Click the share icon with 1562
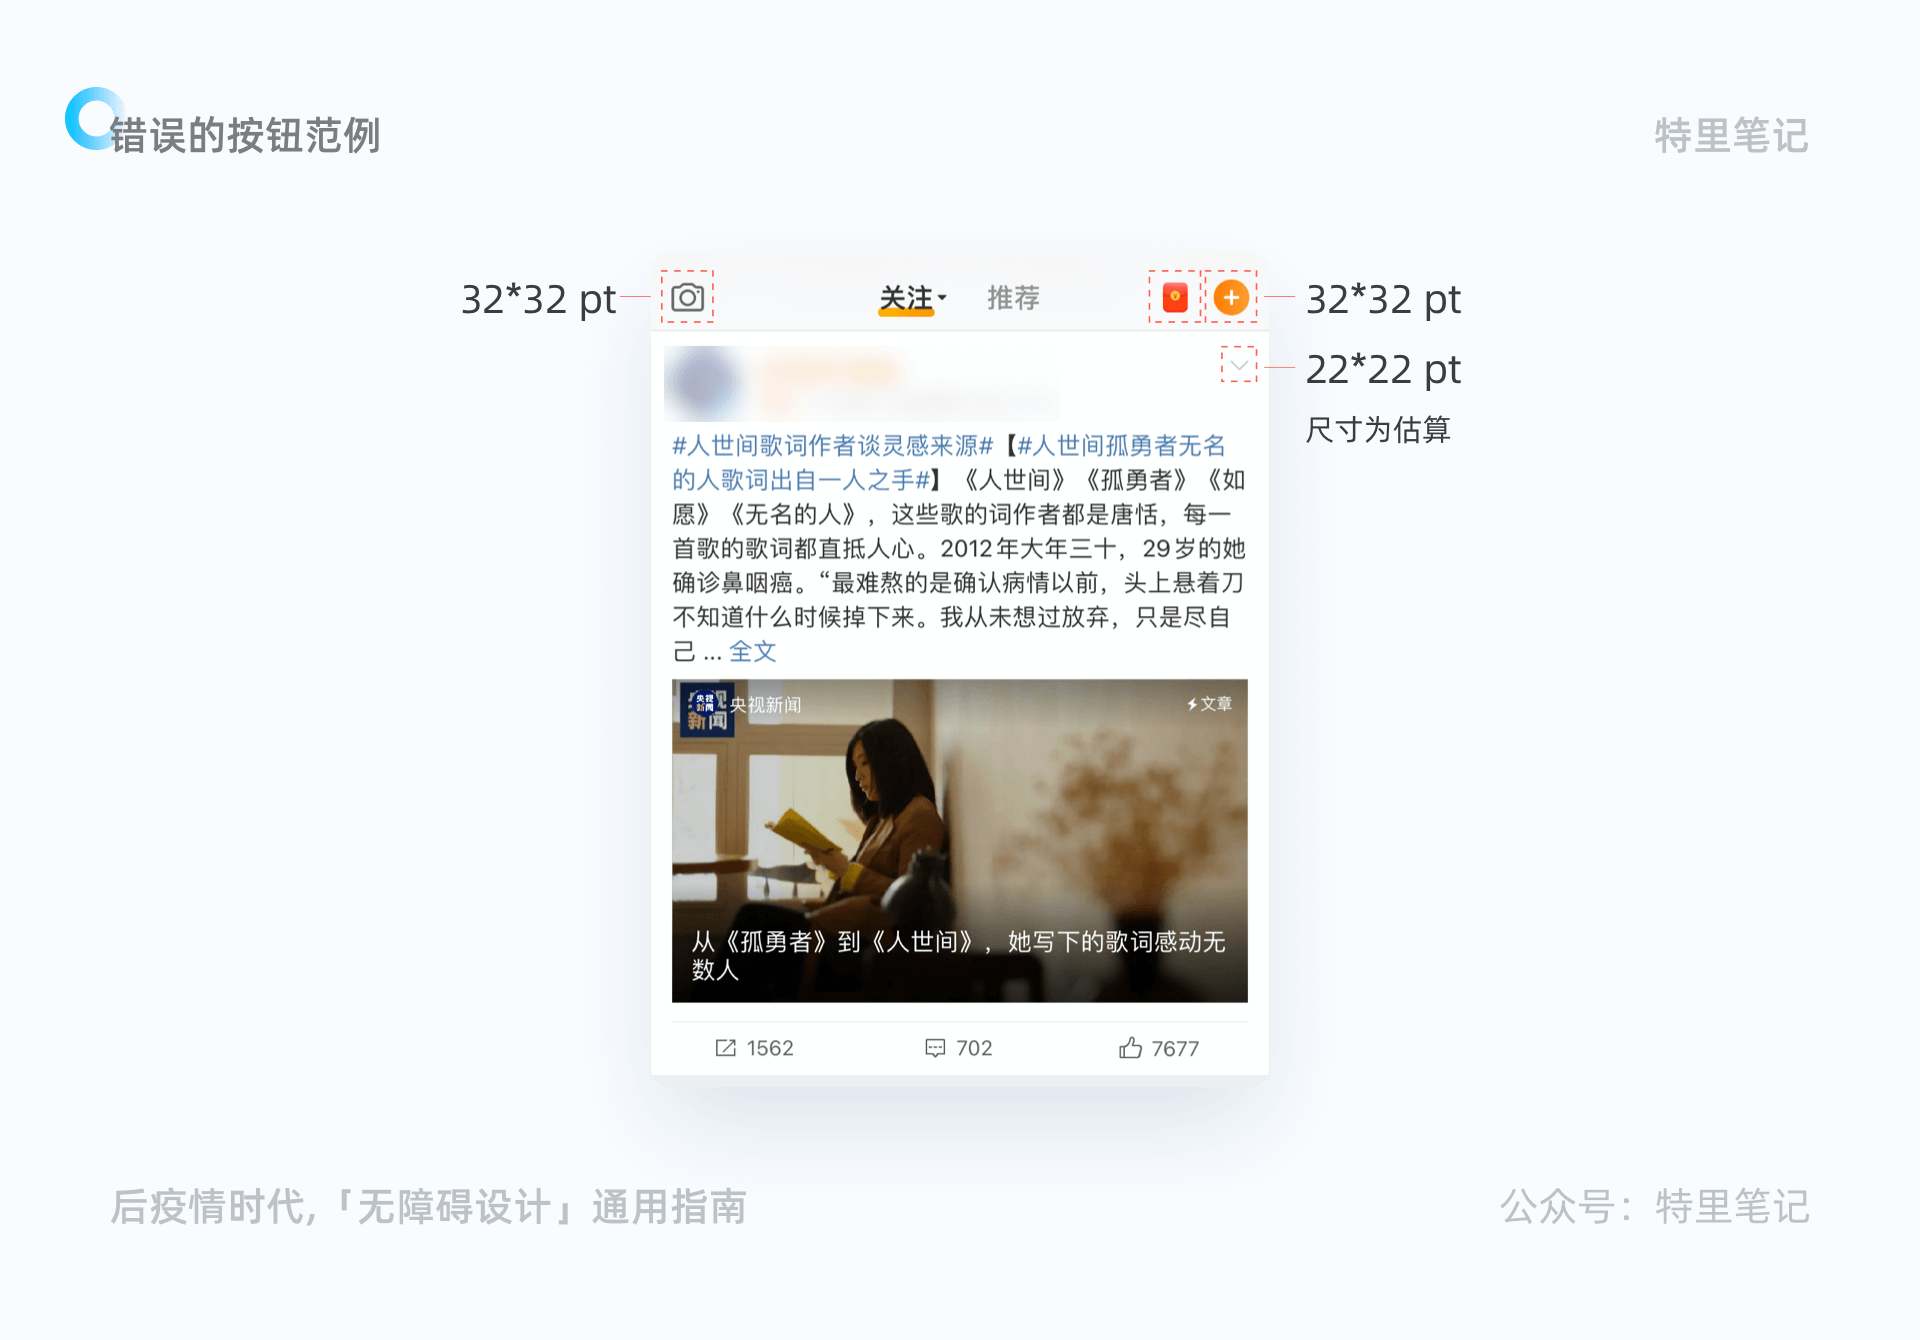Screen dimensions: 1920x1340 coord(726,1048)
